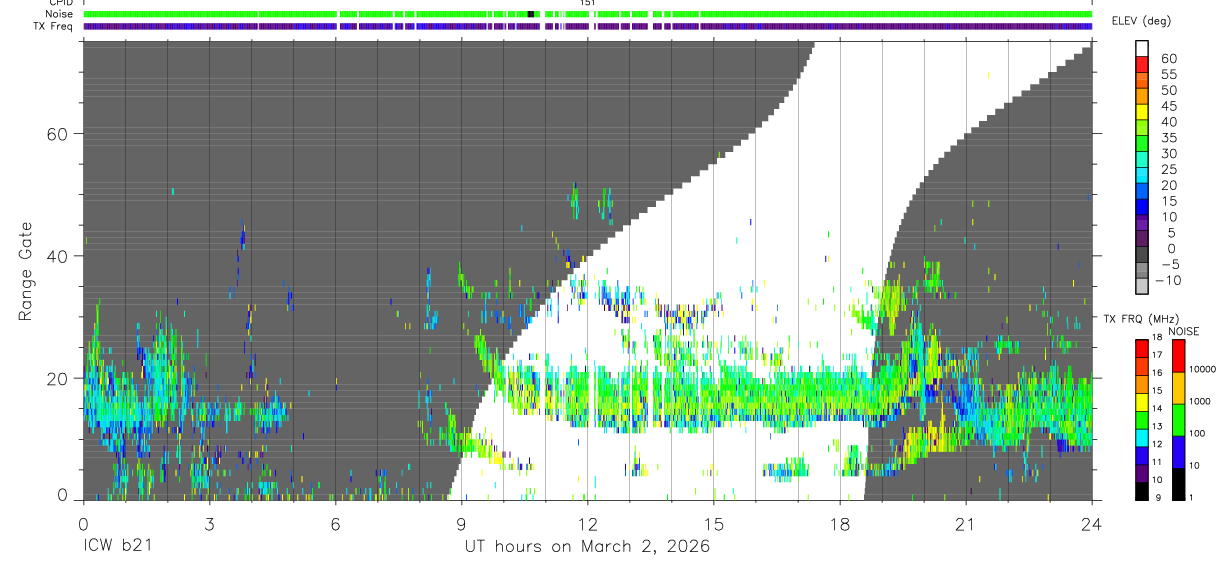The height and width of the screenshot is (567, 1228).
Task: Click hour 24 tick on time axis
Action: coord(1091,523)
